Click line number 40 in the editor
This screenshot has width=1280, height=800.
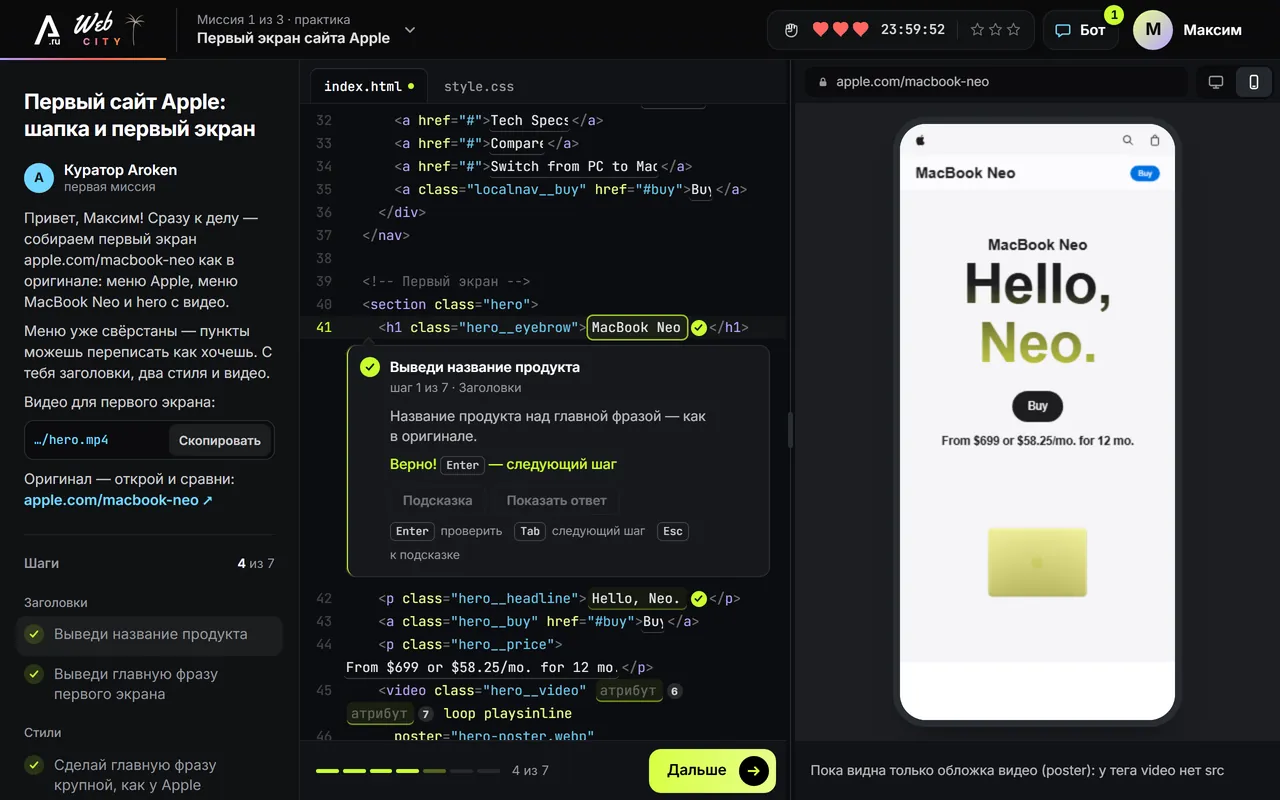pyautogui.click(x=324, y=304)
